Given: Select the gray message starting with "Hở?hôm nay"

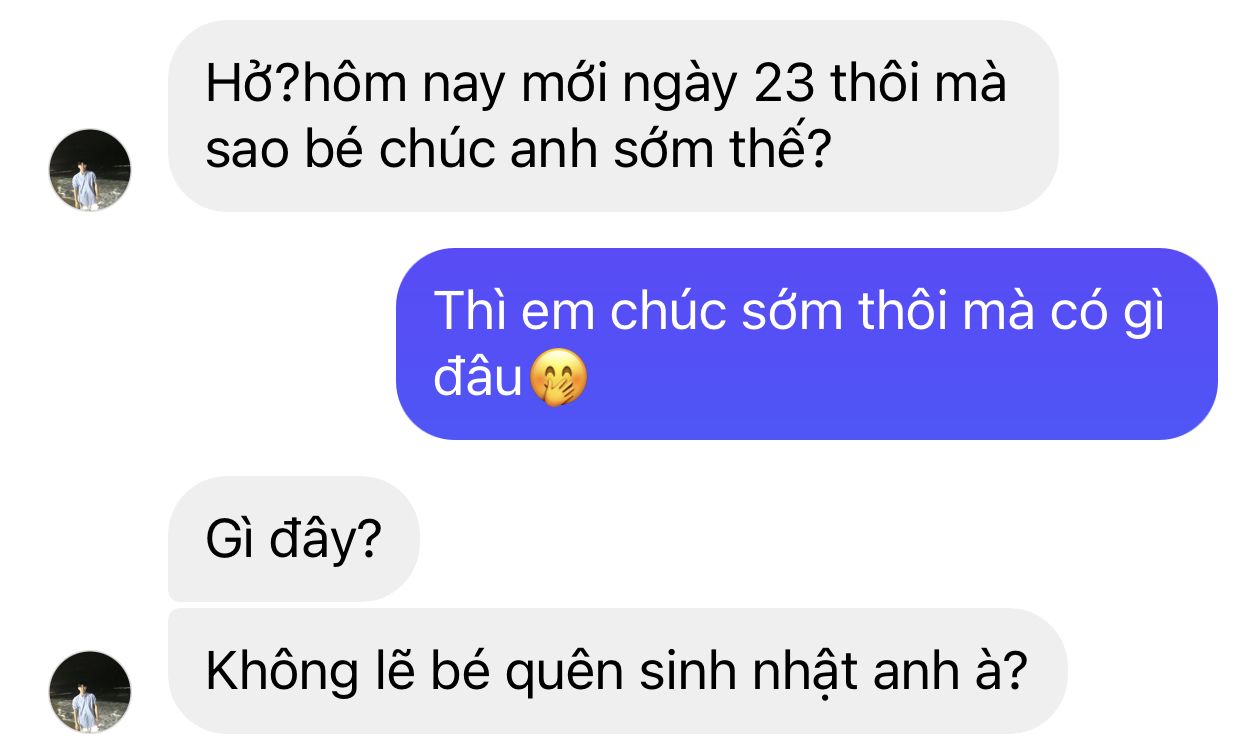Looking at the screenshot, I should pos(613,116).
